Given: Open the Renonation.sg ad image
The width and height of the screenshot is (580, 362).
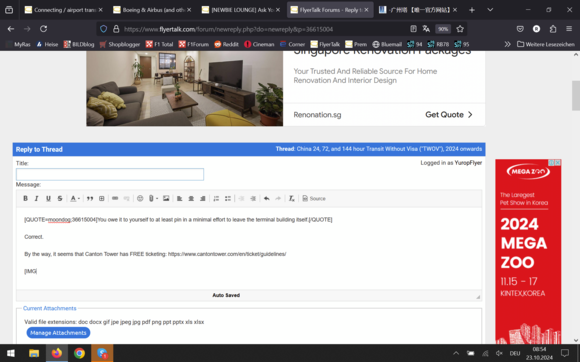Looking at the screenshot, I should point(185,88).
